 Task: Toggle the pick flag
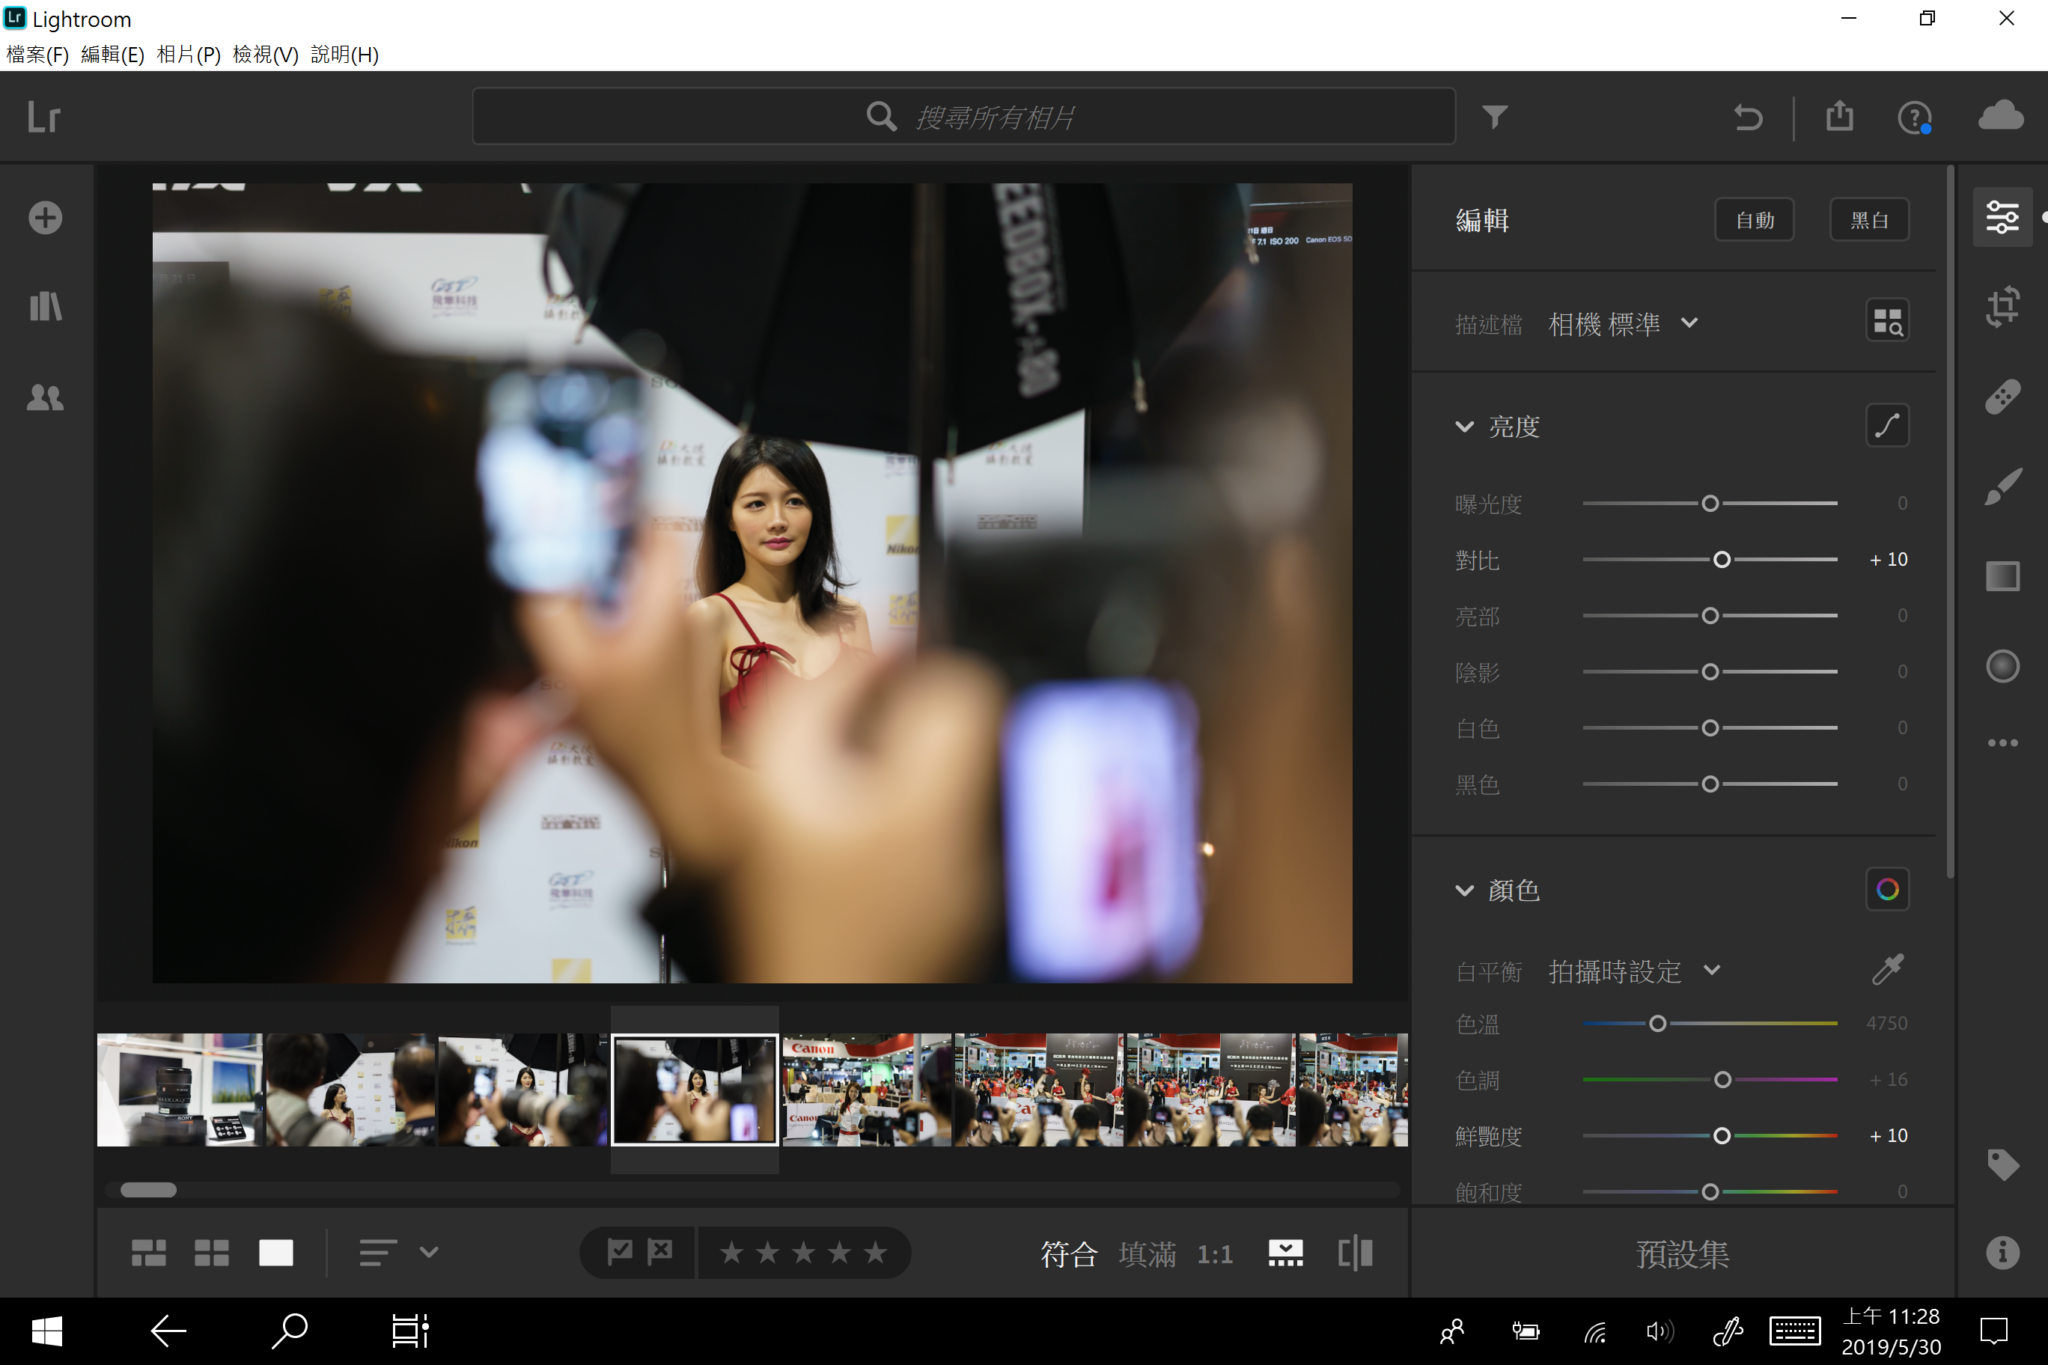(619, 1252)
